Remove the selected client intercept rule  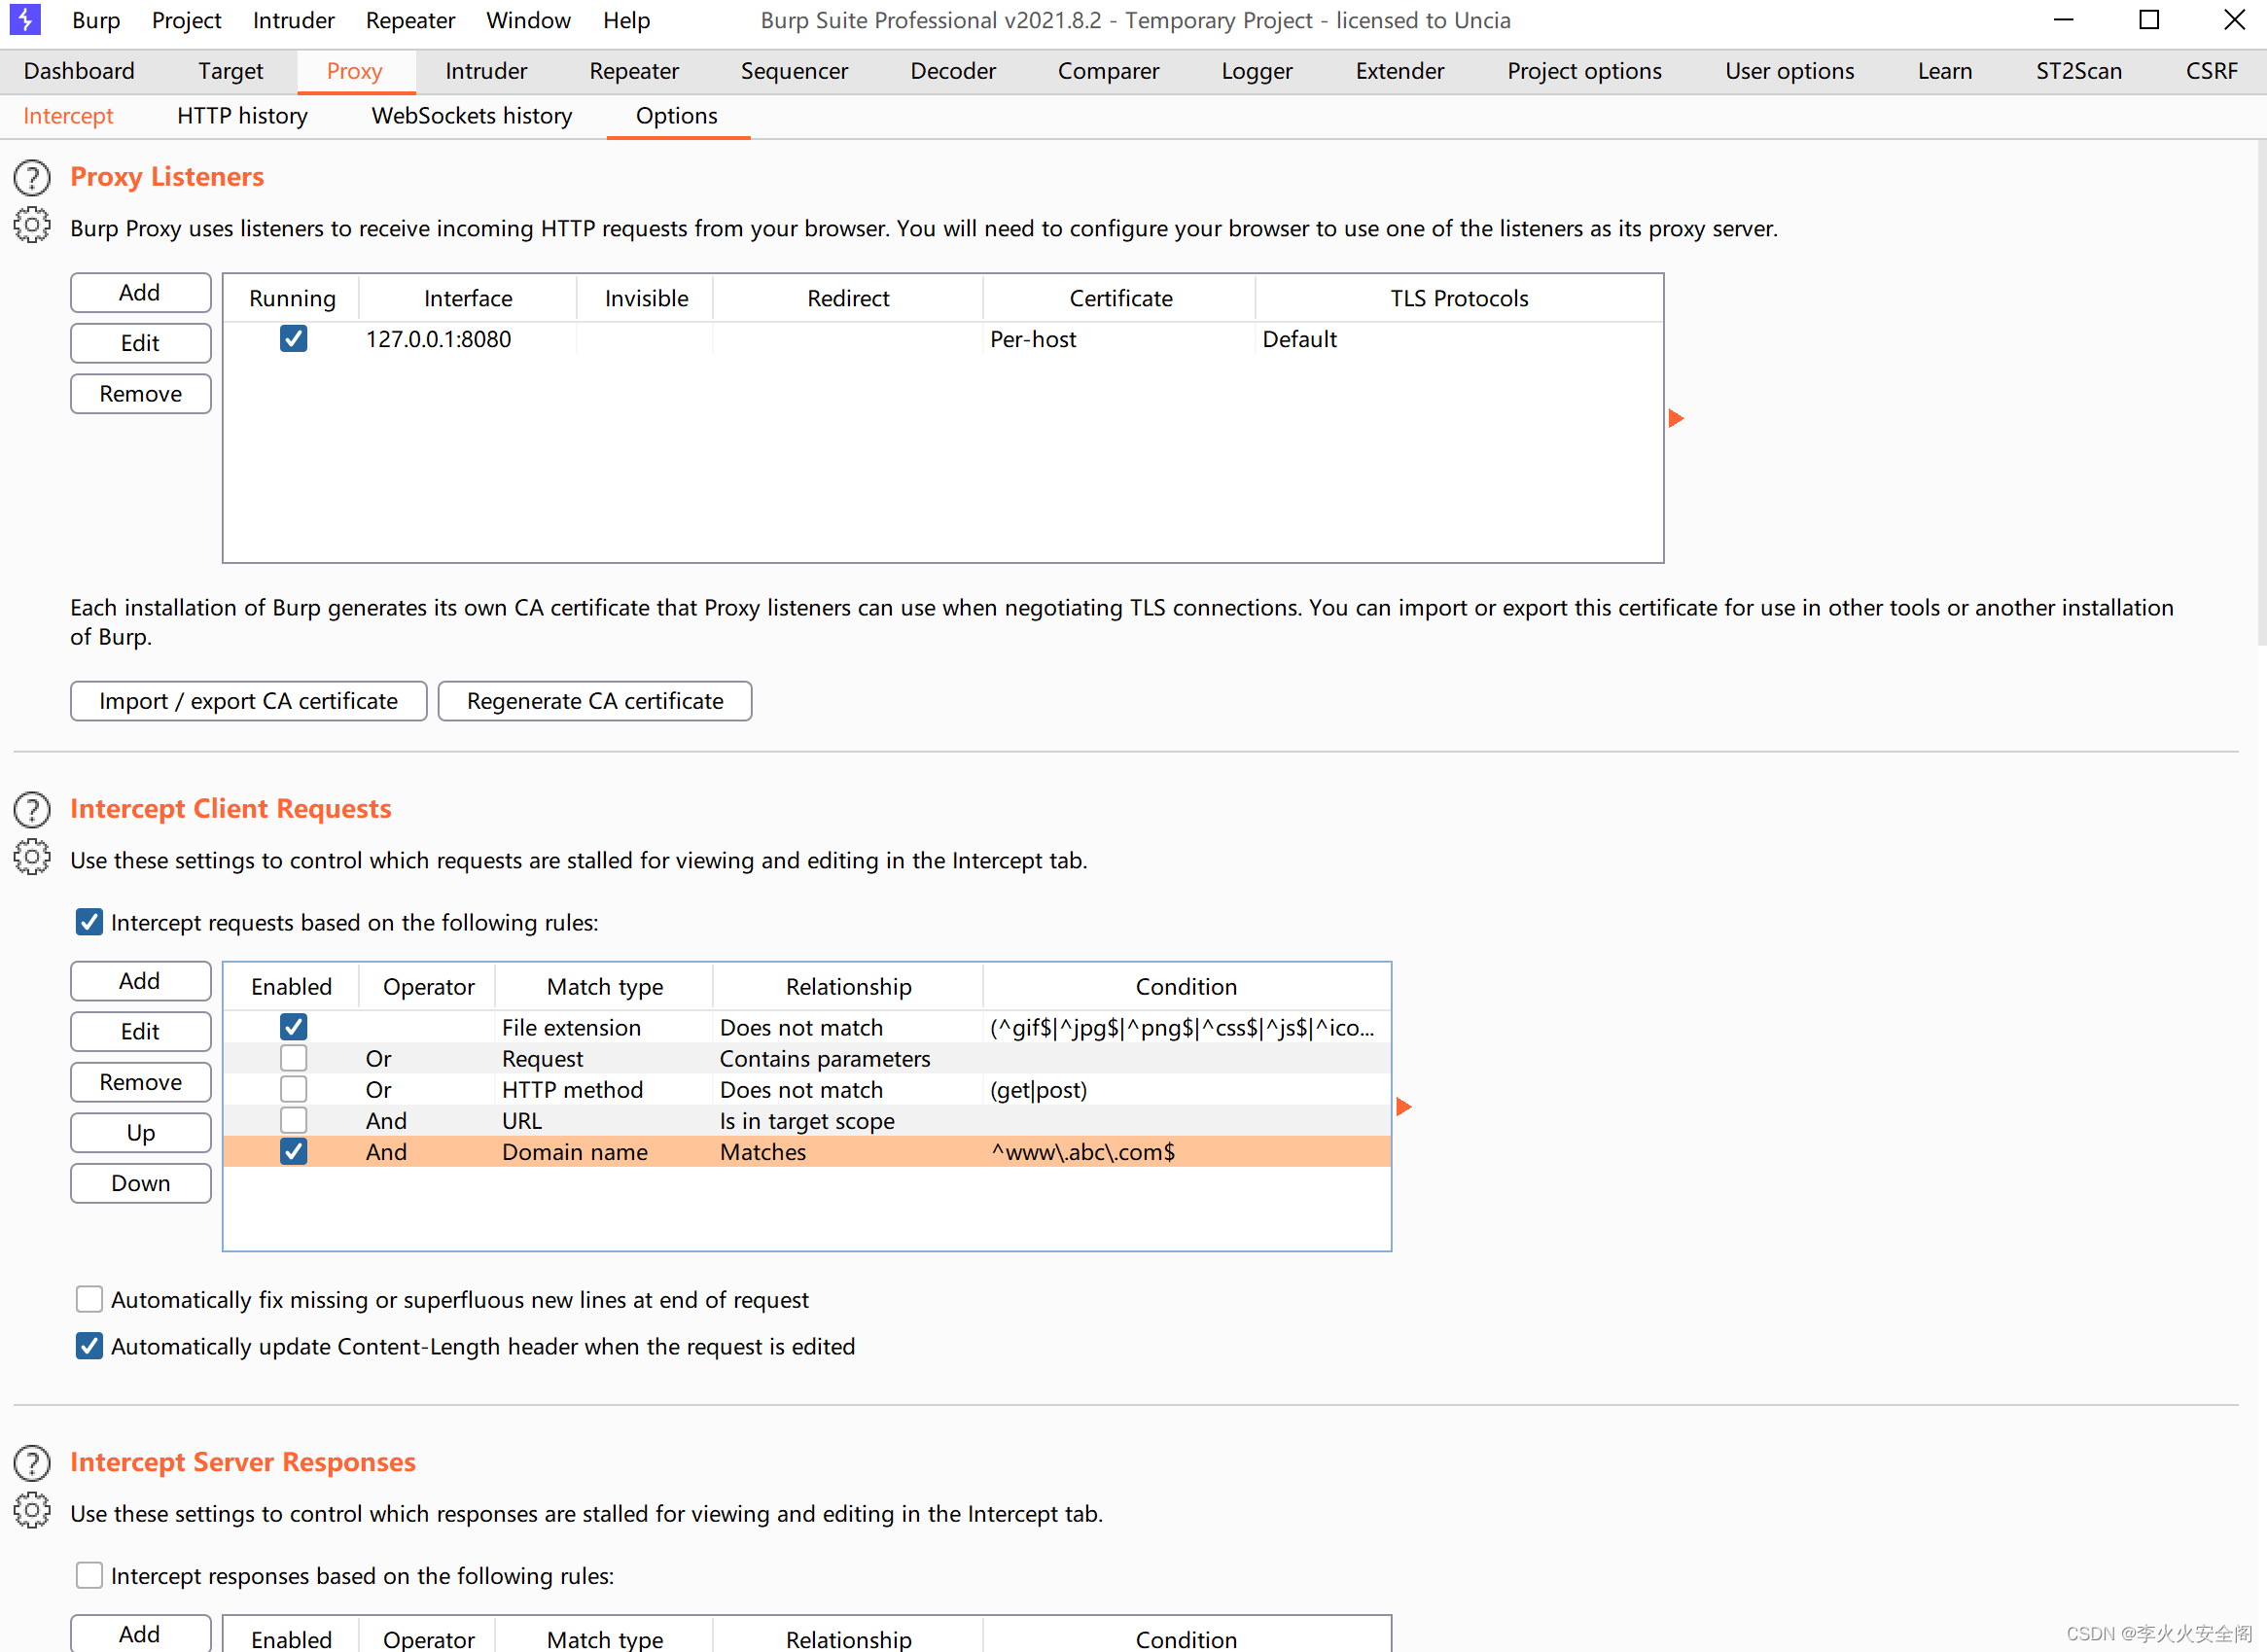coord(140,1082)
